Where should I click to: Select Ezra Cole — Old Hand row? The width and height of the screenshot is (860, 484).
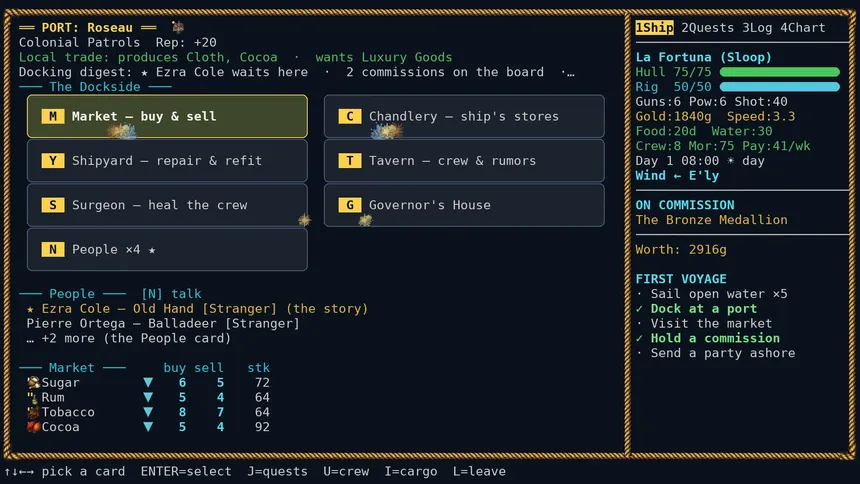(x=197, y=309)
